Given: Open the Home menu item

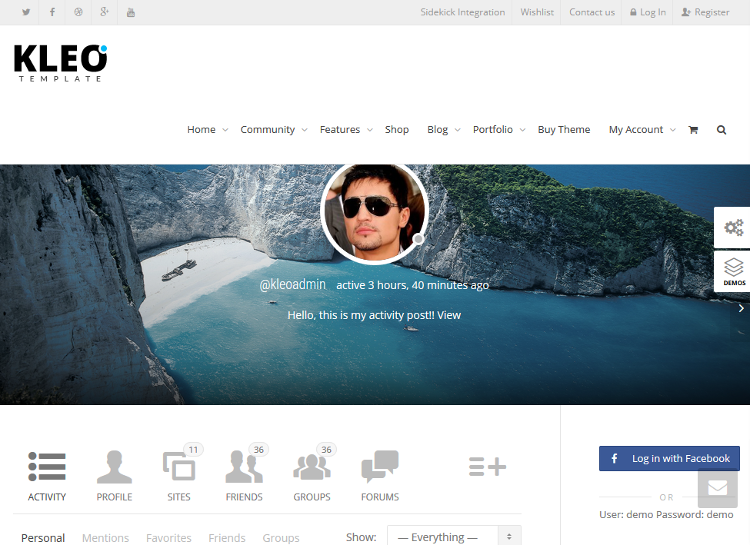Looking at the screenshot, I should [201, 130].
